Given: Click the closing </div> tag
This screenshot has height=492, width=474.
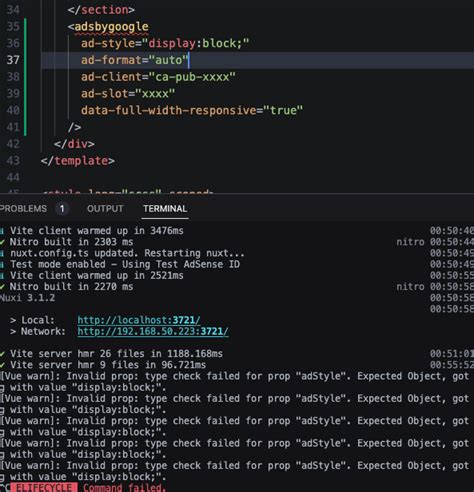Looking at the screenshot, I should pos(74,144).
